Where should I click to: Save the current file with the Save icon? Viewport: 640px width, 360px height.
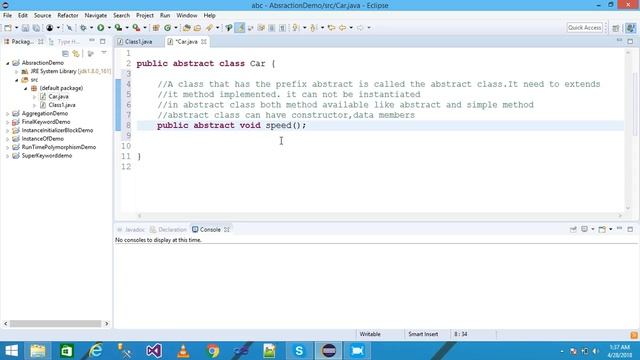[x=25, y=28]
